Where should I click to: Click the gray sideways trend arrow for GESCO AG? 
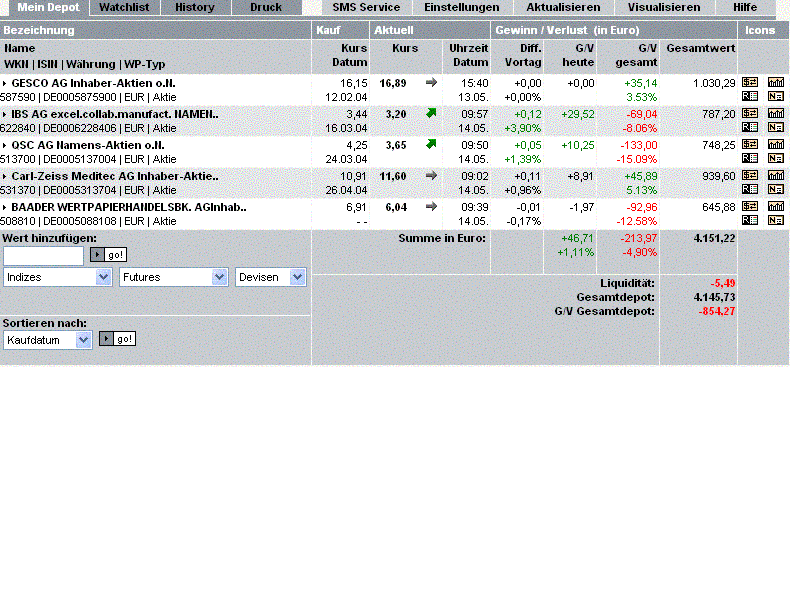tap(431, 82)
